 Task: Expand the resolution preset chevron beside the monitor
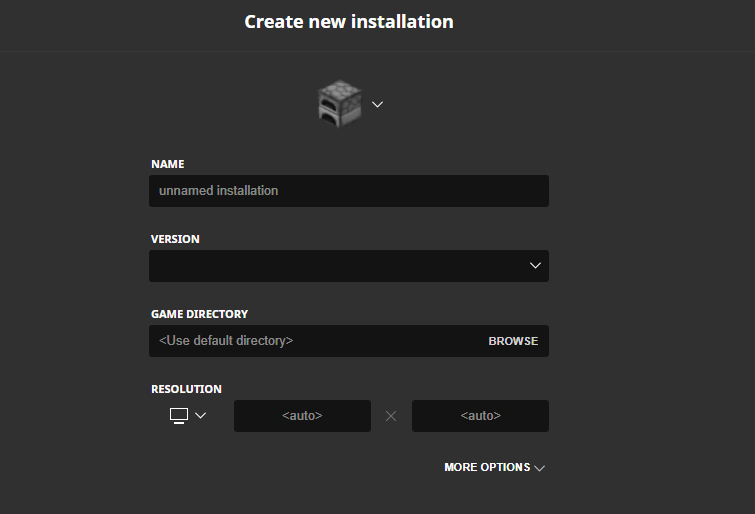201,415
